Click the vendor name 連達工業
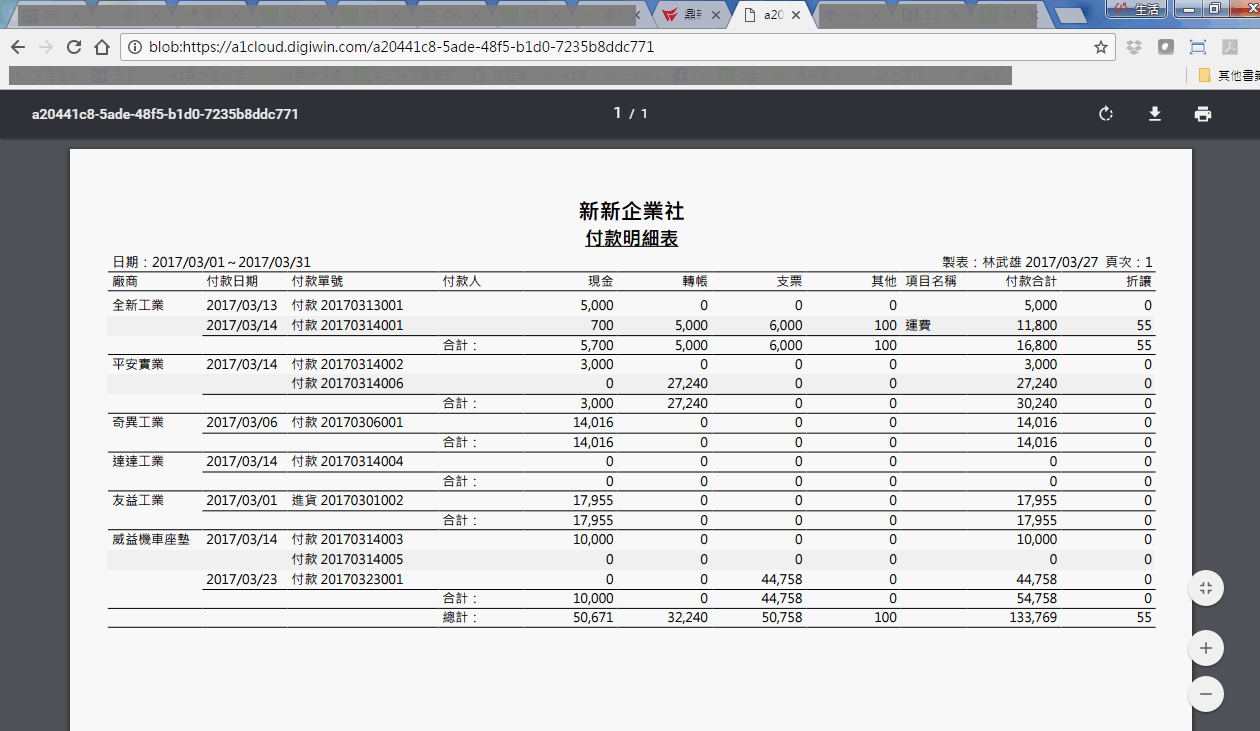1260x731 pixels. point(138,461)
